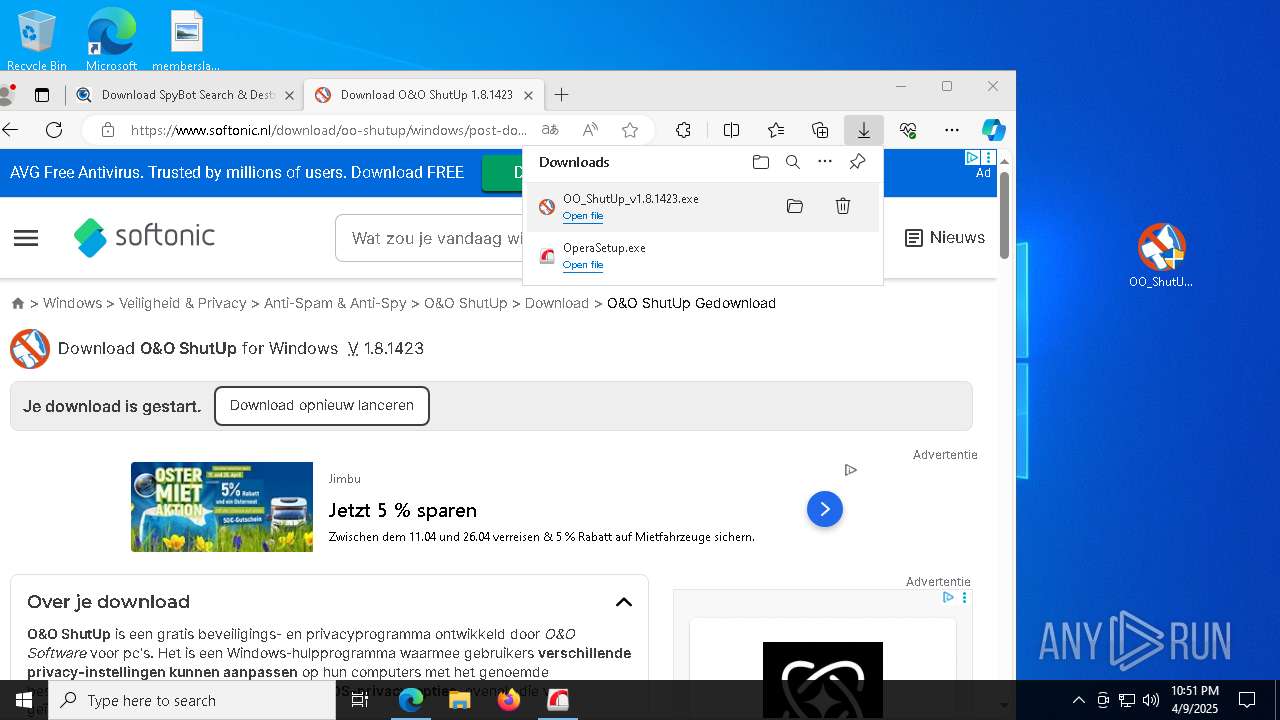
Task: Go back to the previous page
Action: (x=11, y=130)
